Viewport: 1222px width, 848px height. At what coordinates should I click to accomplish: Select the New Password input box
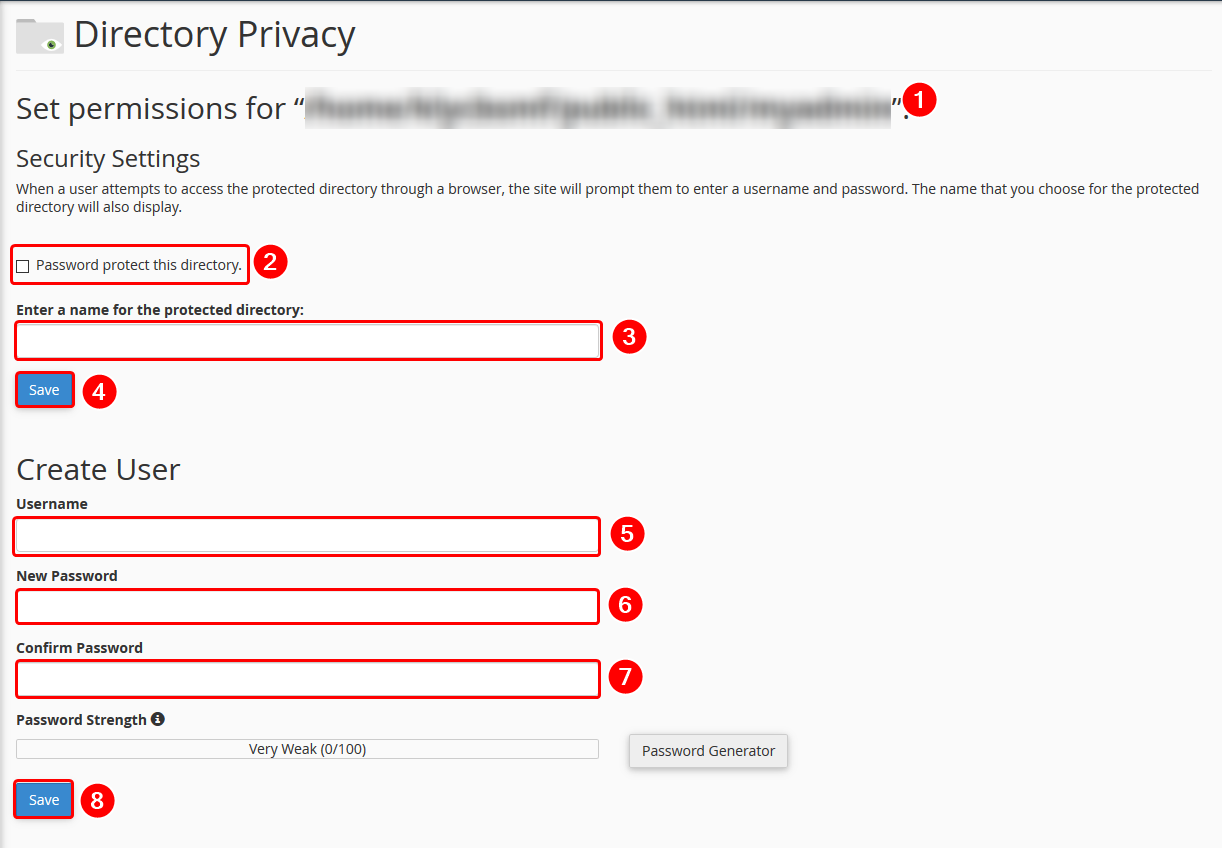click(x=308, y=607)
